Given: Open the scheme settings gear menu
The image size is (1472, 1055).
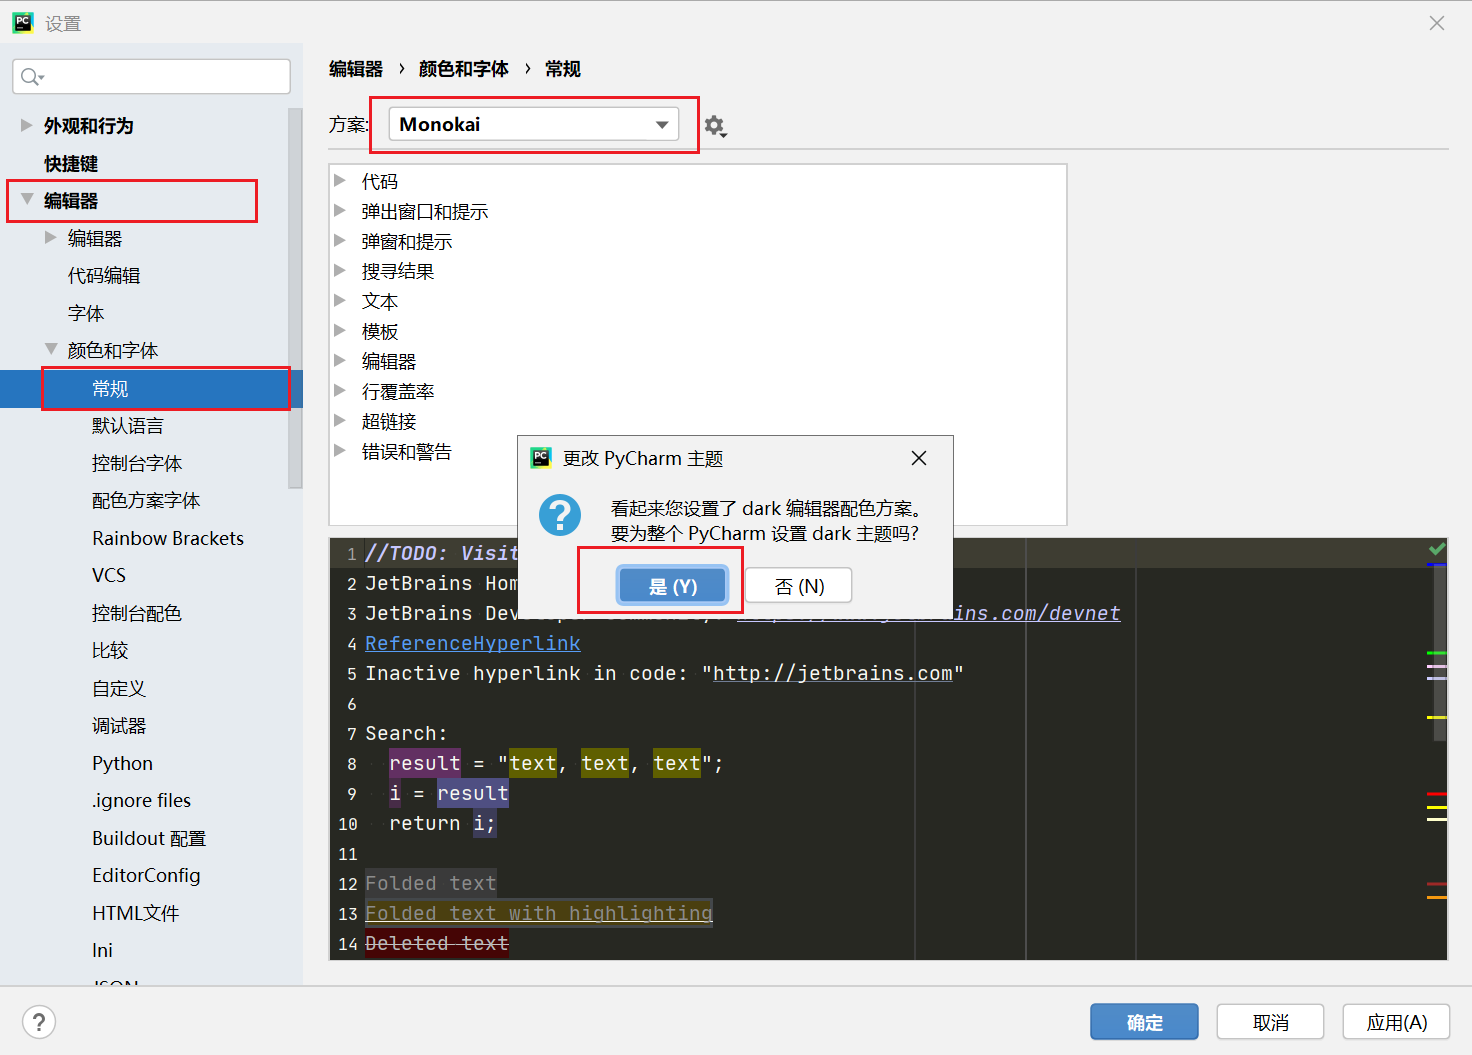Looking at the screenshot, I should 715,126.
